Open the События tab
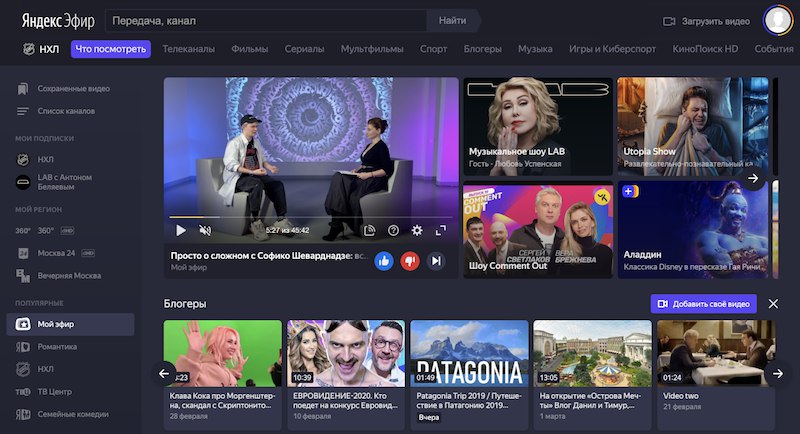This screenshot has height=434, width=800. point(774,49)
